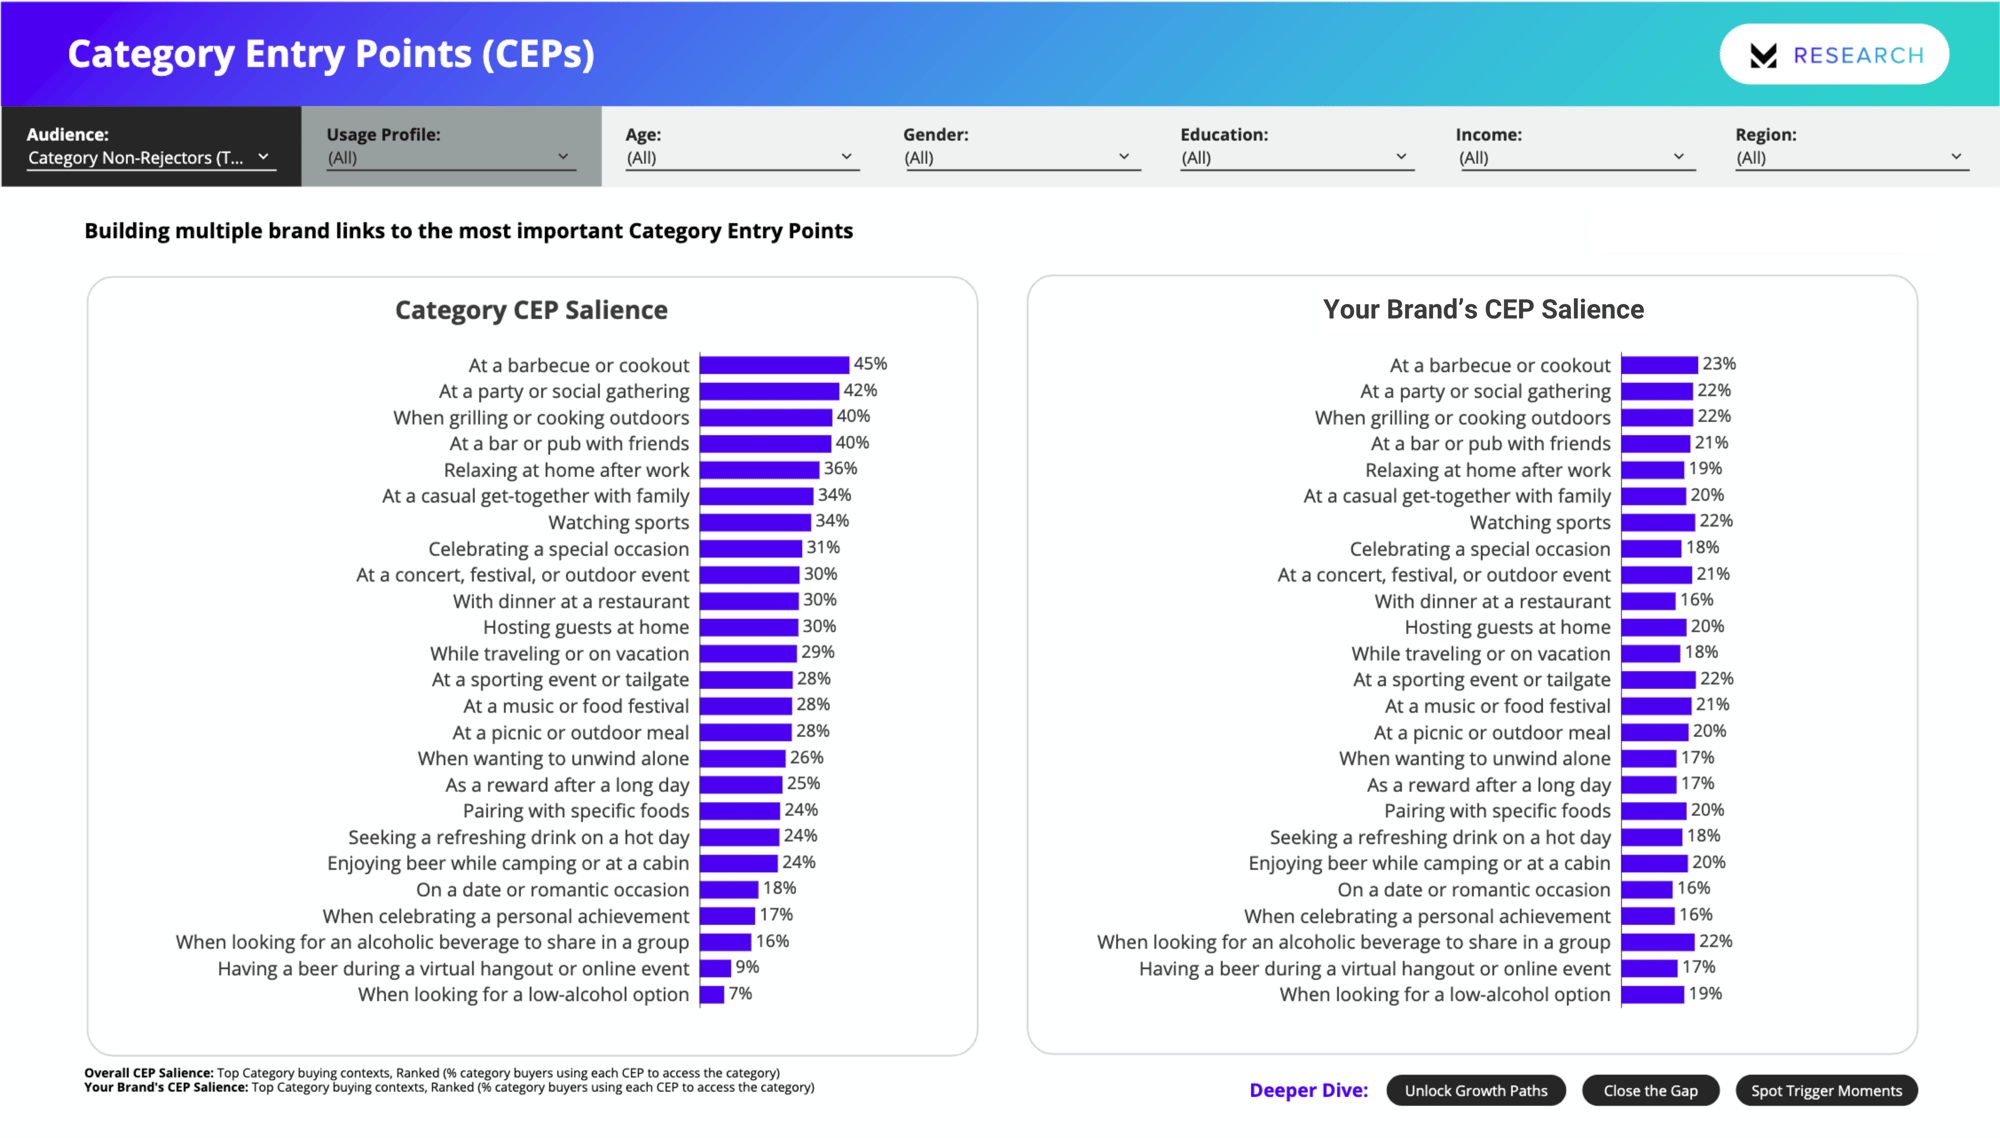Click the M Research logo icon
The width and height of the screenshot is (2000, 1138).
click(x=1764, y=56)
